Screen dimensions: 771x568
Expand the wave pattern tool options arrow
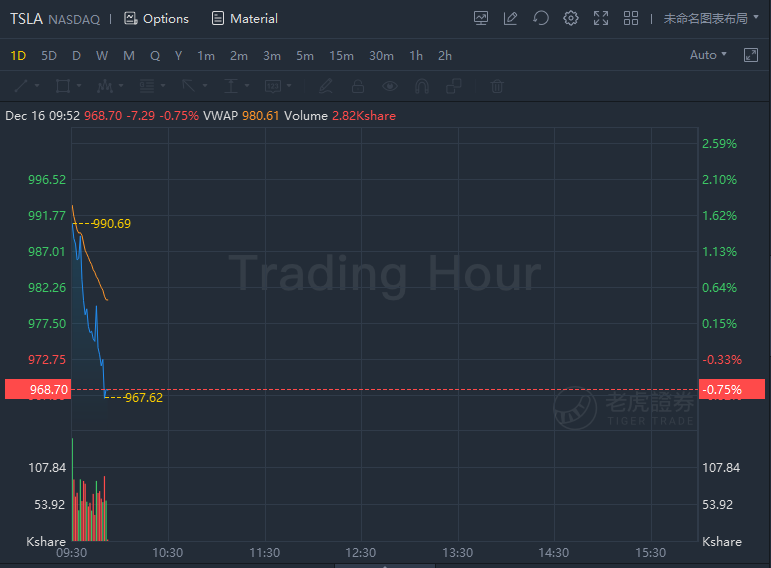121,86
